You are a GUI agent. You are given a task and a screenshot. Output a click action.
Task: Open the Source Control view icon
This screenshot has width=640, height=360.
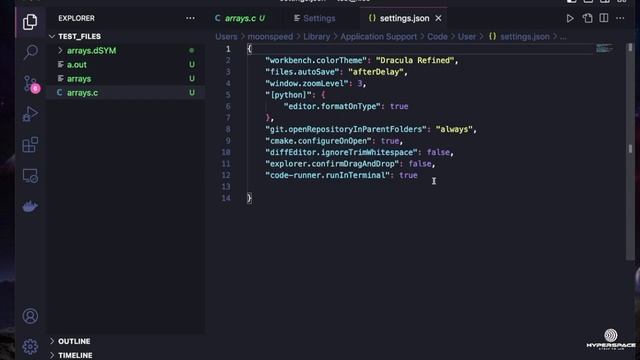(x=31, y=84)
